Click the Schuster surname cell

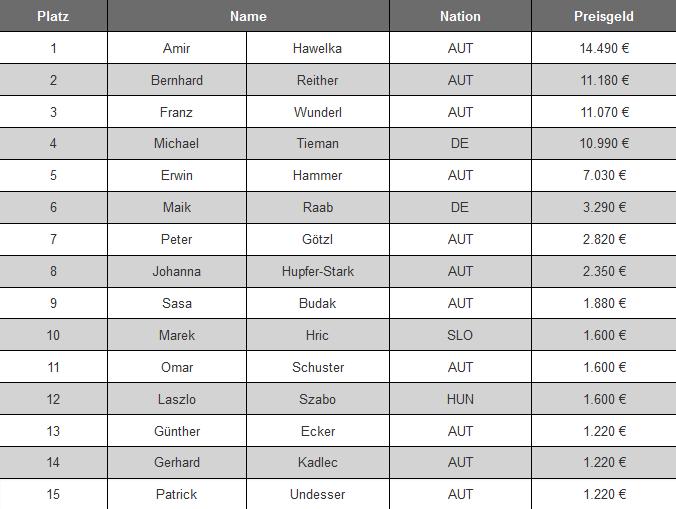pos(318,367)
